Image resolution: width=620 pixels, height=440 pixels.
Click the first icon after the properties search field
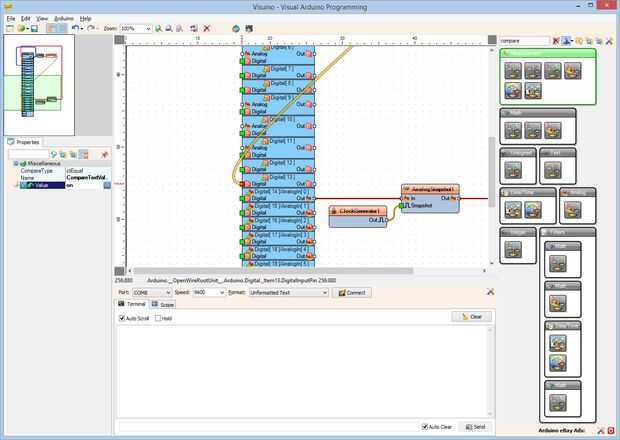pyautogui.click(x=53, y=155)
